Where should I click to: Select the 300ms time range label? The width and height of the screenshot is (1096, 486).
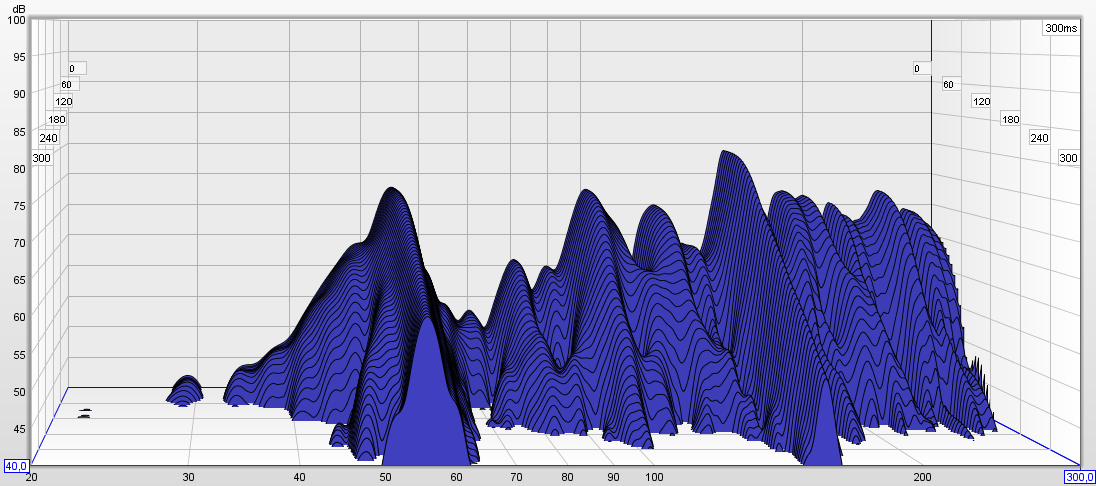point(1061,28)
